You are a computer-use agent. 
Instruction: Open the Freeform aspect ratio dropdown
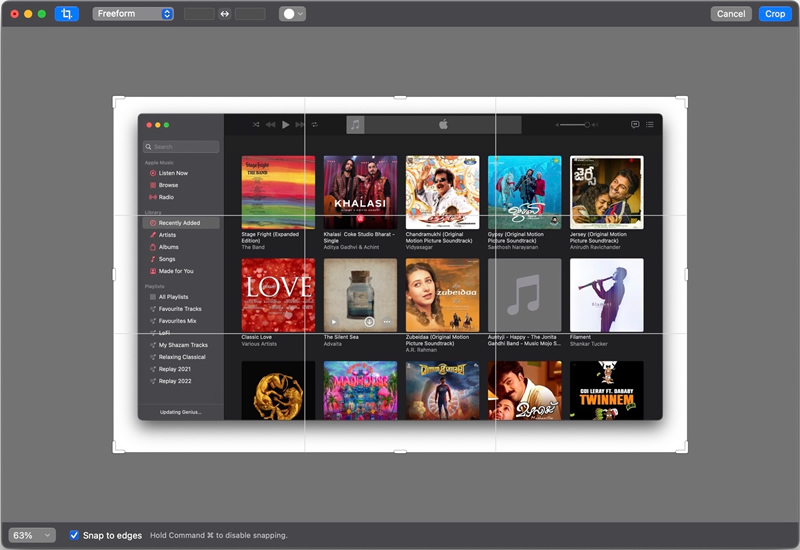point(133,14)
